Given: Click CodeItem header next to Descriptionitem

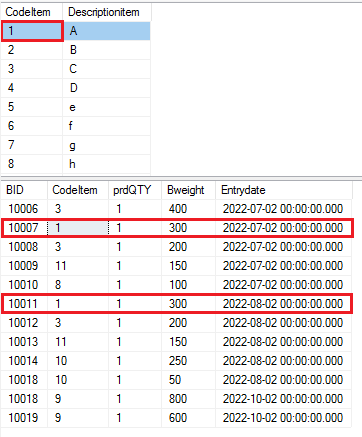Looking at the screenshot, I should [32, 12].
